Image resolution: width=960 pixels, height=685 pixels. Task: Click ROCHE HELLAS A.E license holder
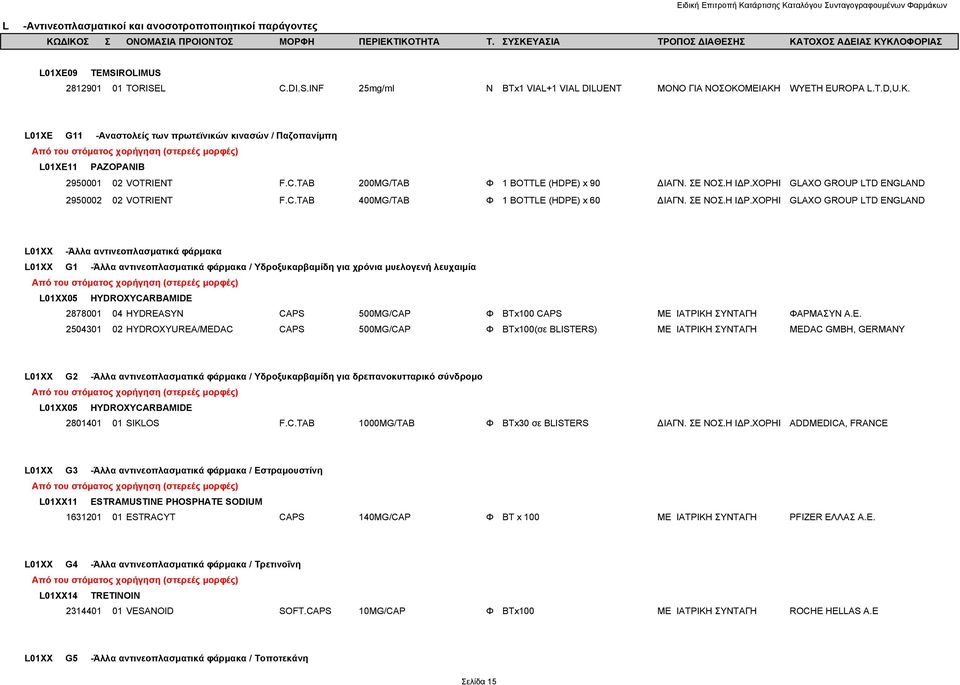pos(833,611)
